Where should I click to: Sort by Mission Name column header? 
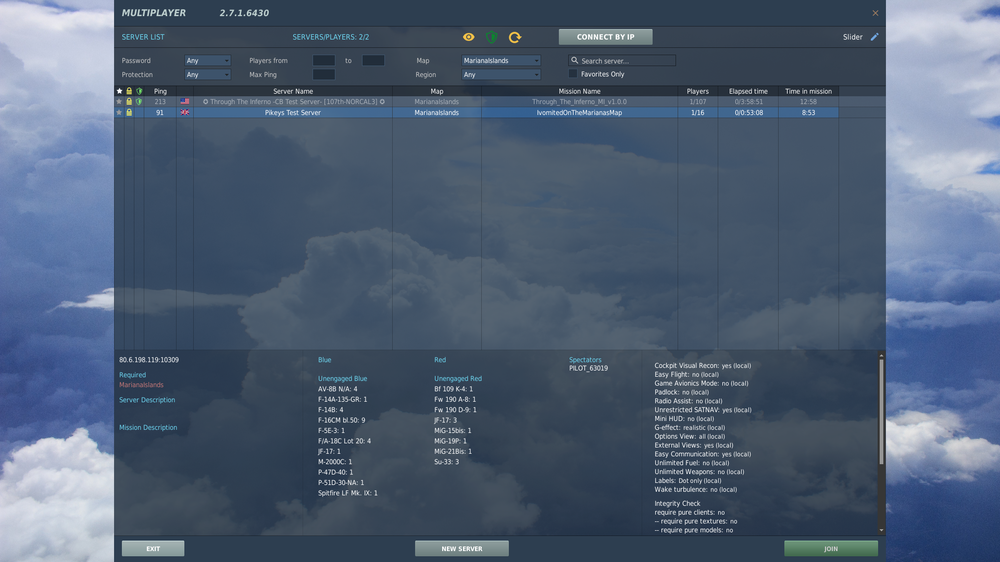(x=579, y=91)
